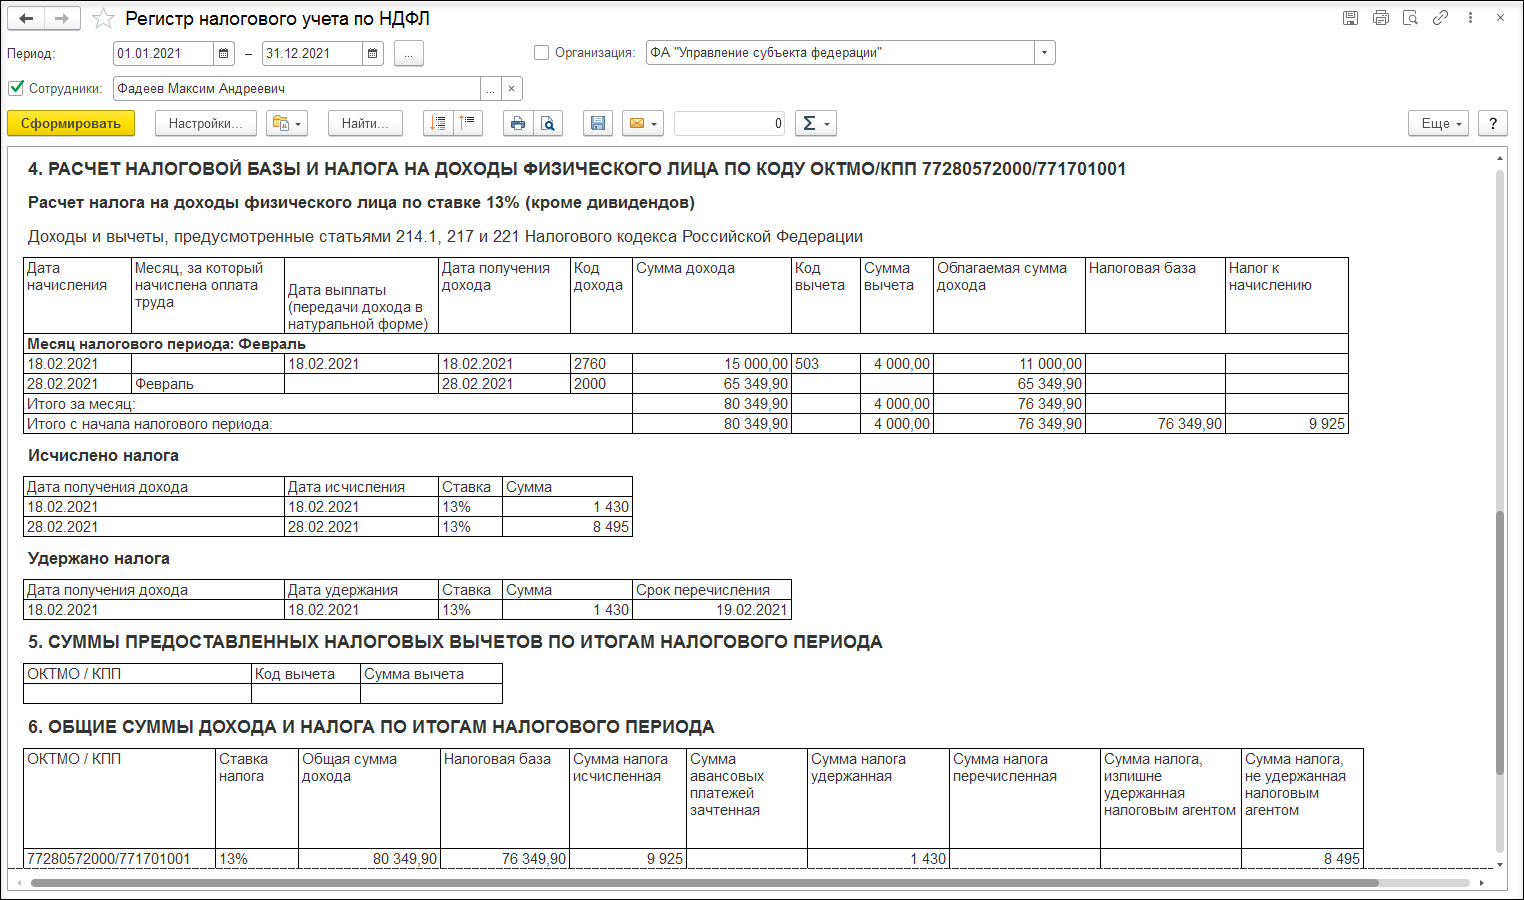Click the Найти... search button
1524x900 pixels.
point(365,123)
